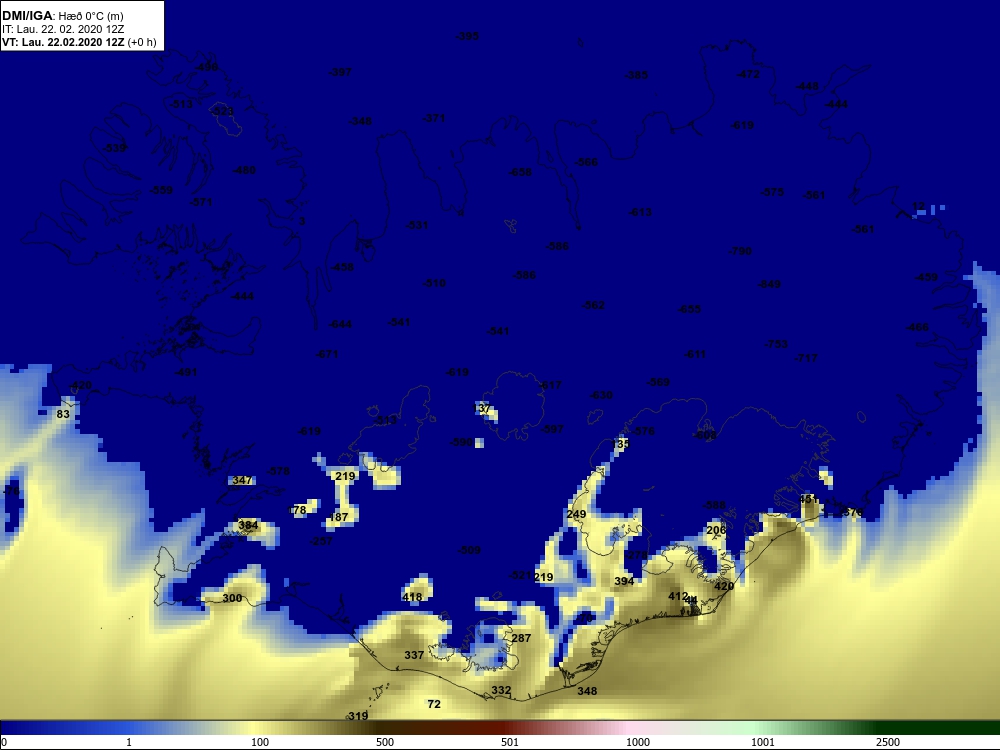Click the '12' value at the east coast
The width and height of the screenshot is (1000, 750).
point(918,206)
